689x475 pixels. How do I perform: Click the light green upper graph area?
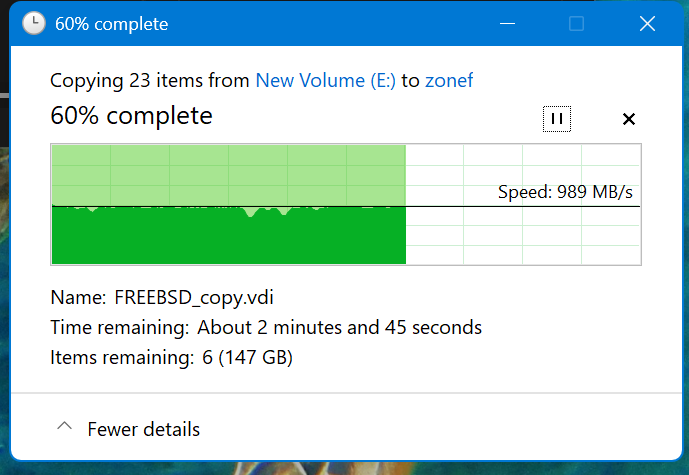point(228,174)
